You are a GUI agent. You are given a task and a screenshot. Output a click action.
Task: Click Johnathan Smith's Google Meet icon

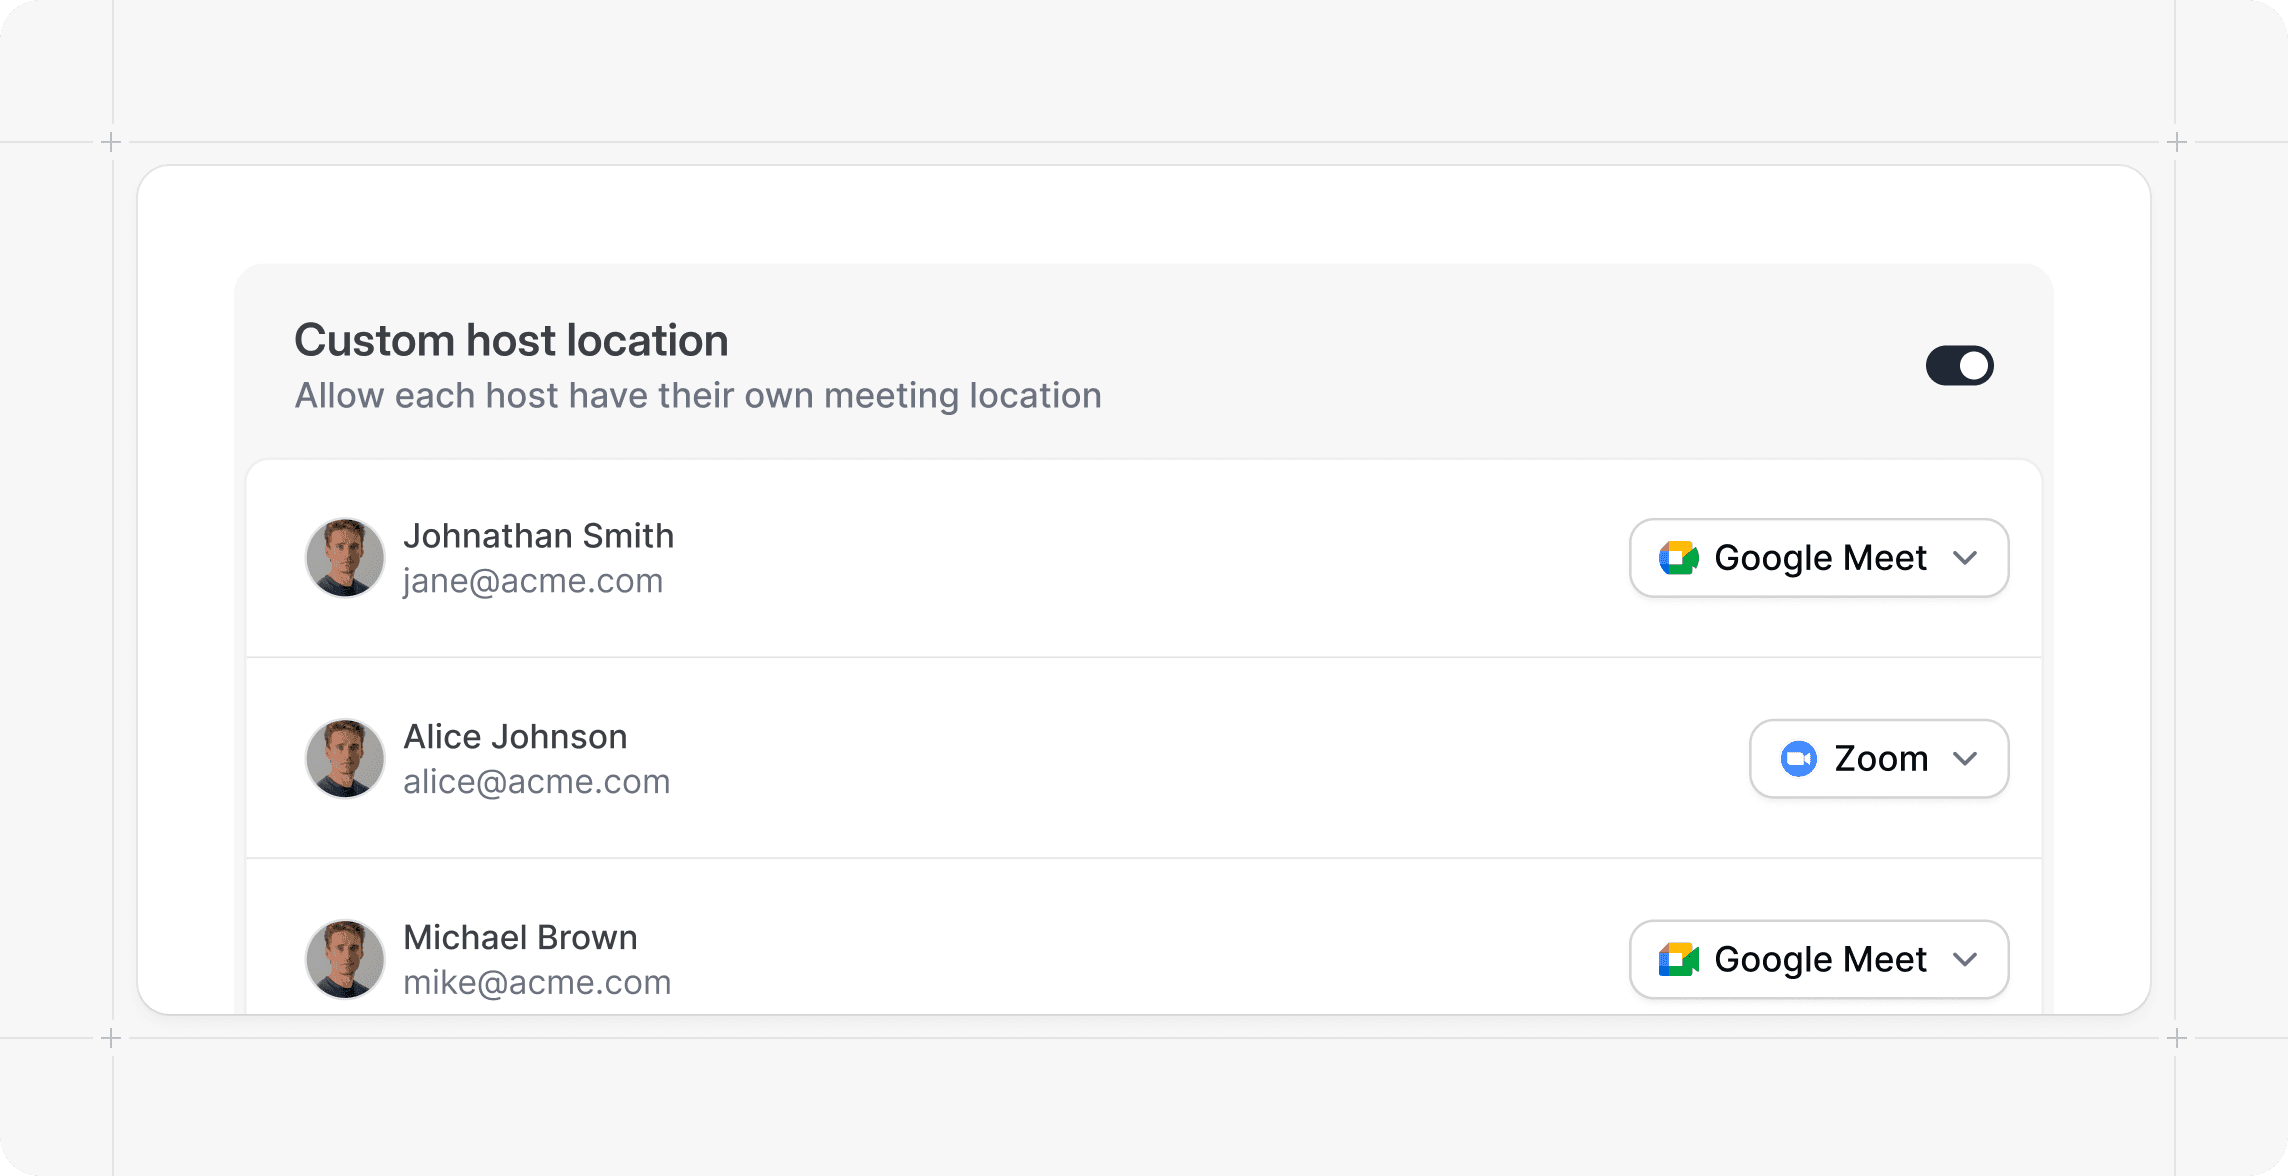1679,558
